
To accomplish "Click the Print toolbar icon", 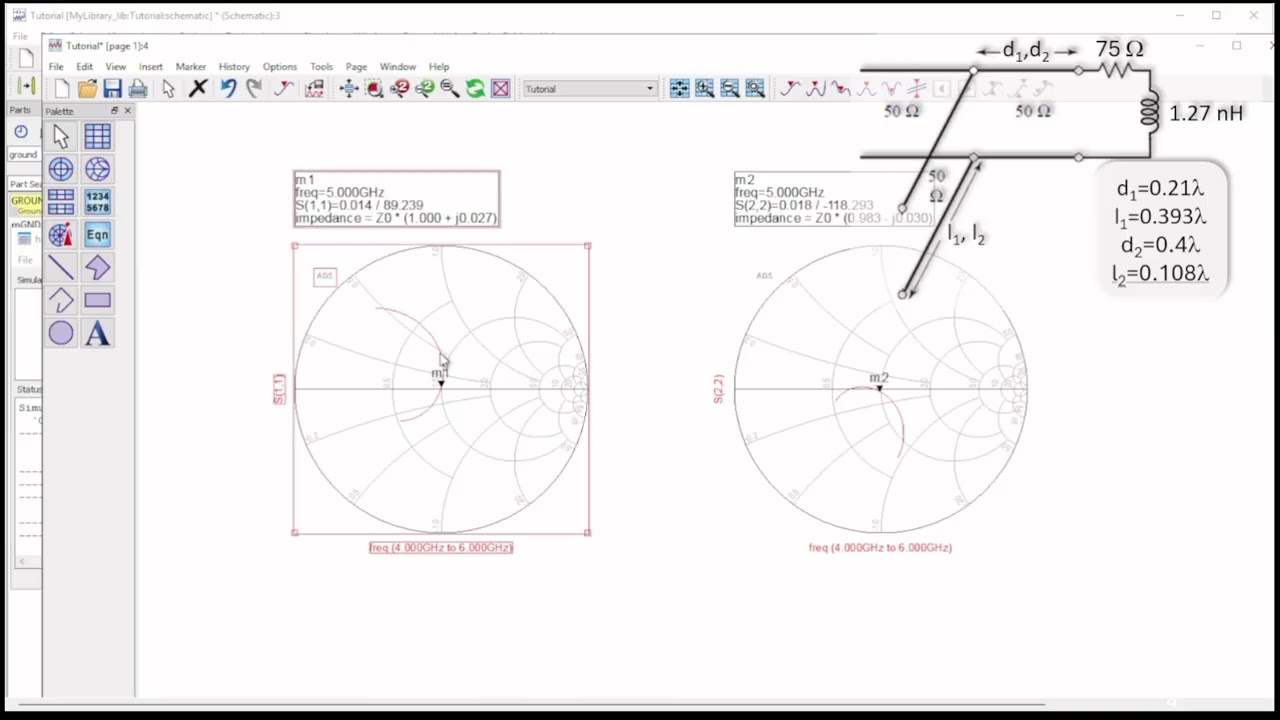I will coord(138,89).
